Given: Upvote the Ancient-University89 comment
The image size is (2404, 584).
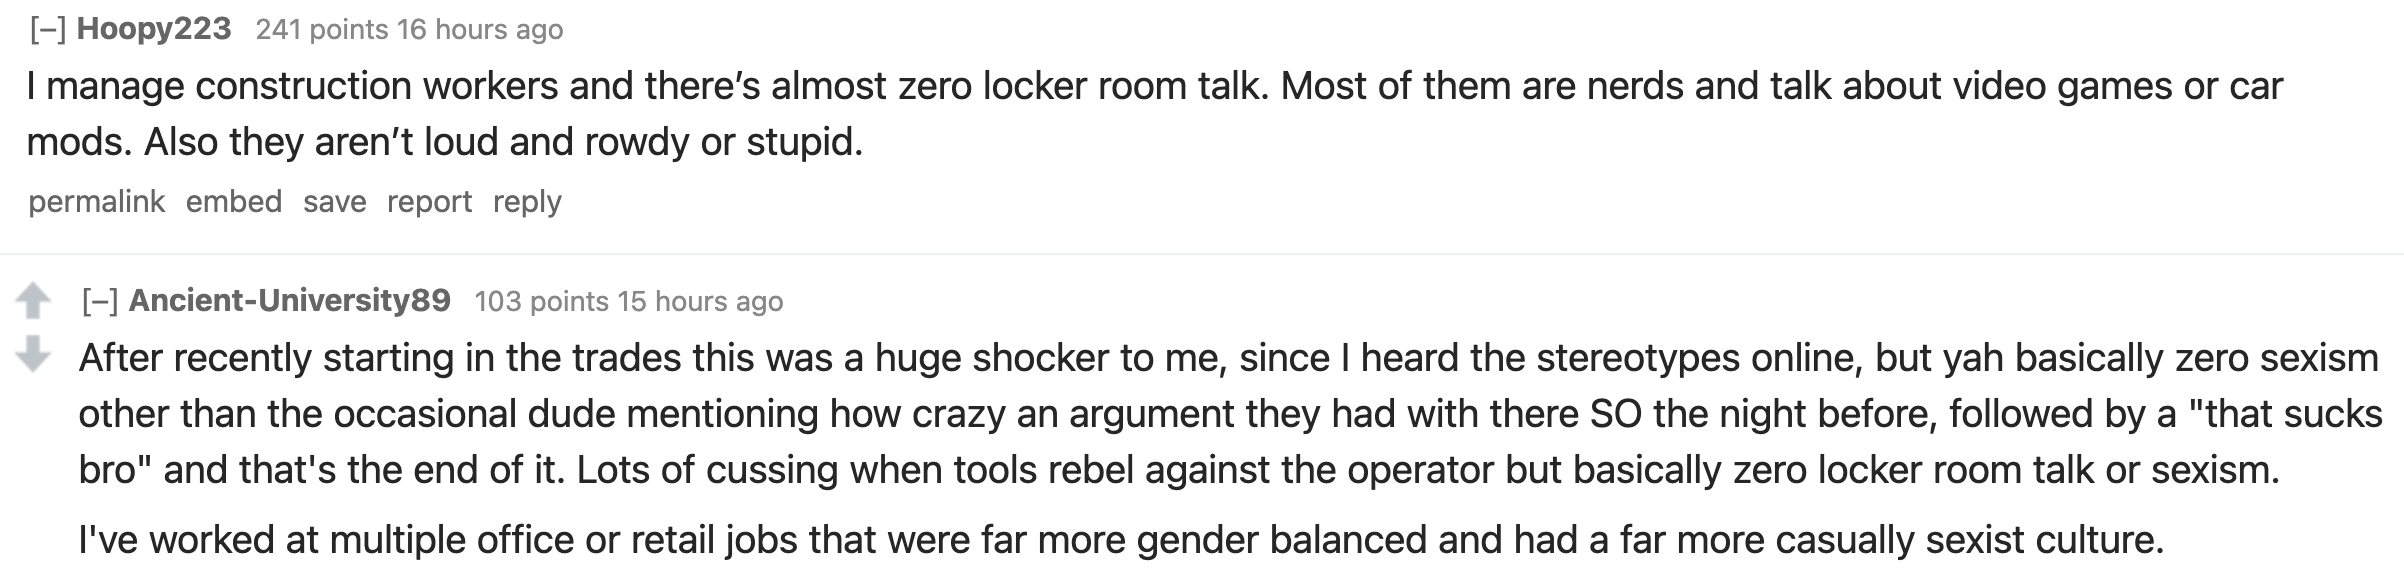Looking at the screenshot, I should coord(33,300).
